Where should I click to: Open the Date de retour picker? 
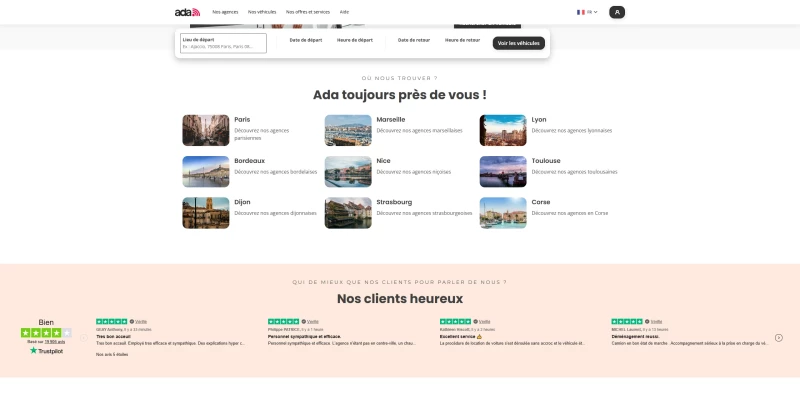[414, 40]
